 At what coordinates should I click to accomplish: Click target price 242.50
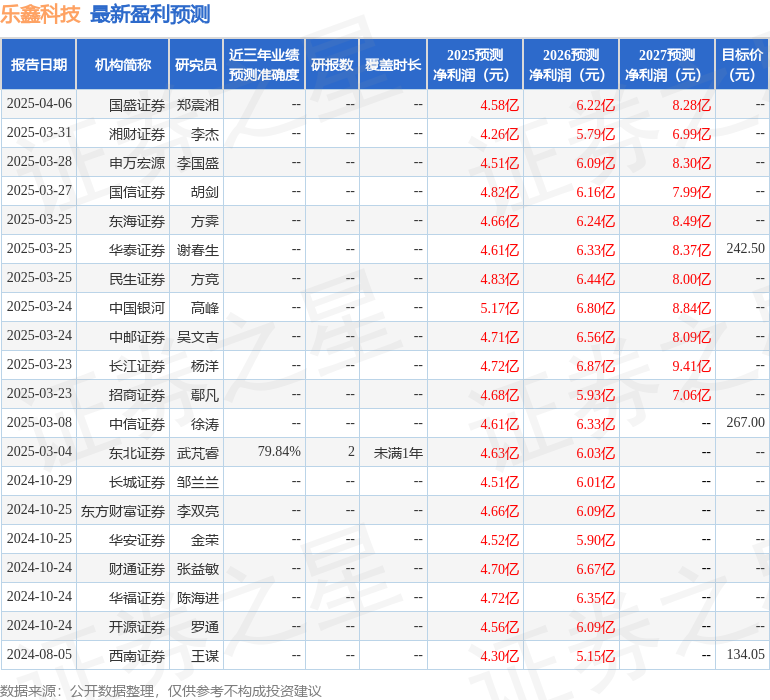(745, 249)
